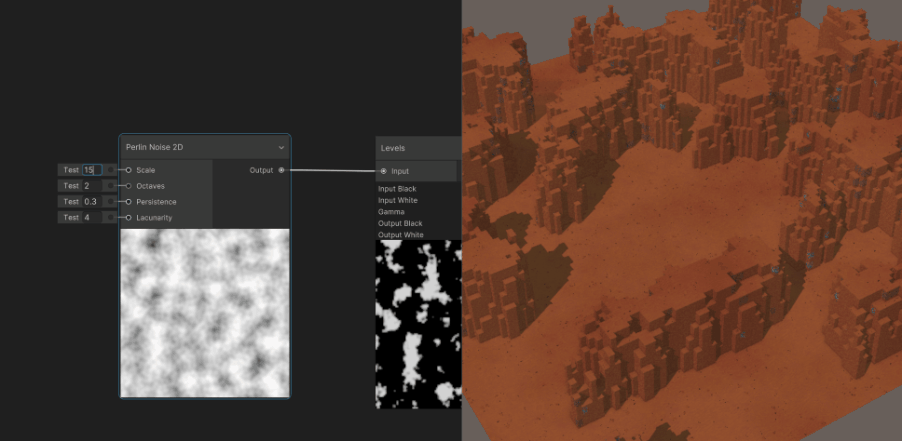This screenshot has width=902, height=441.
Task: Select the Output Black property
Action: (x=400, y=224)
